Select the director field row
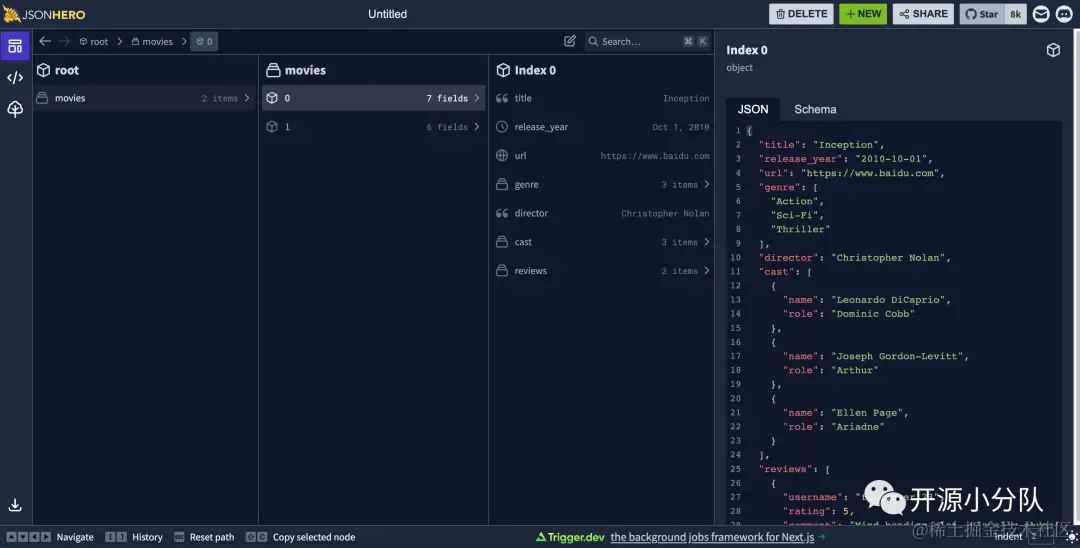This screenshot has width=1080, height=548. [x=602, y=213]
